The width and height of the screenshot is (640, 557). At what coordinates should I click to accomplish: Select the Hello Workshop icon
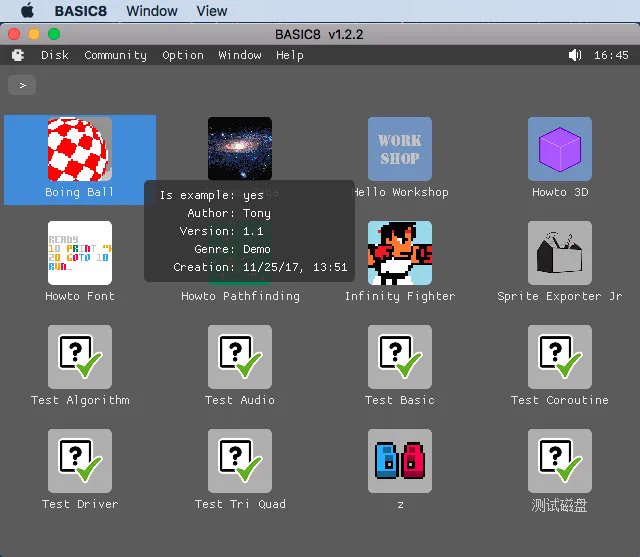pyautogui.click(x=400, y=149)
